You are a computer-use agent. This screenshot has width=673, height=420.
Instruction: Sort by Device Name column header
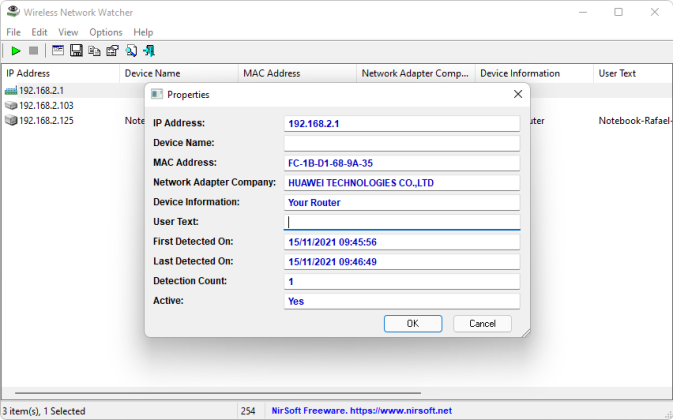(x=179, y=73)
